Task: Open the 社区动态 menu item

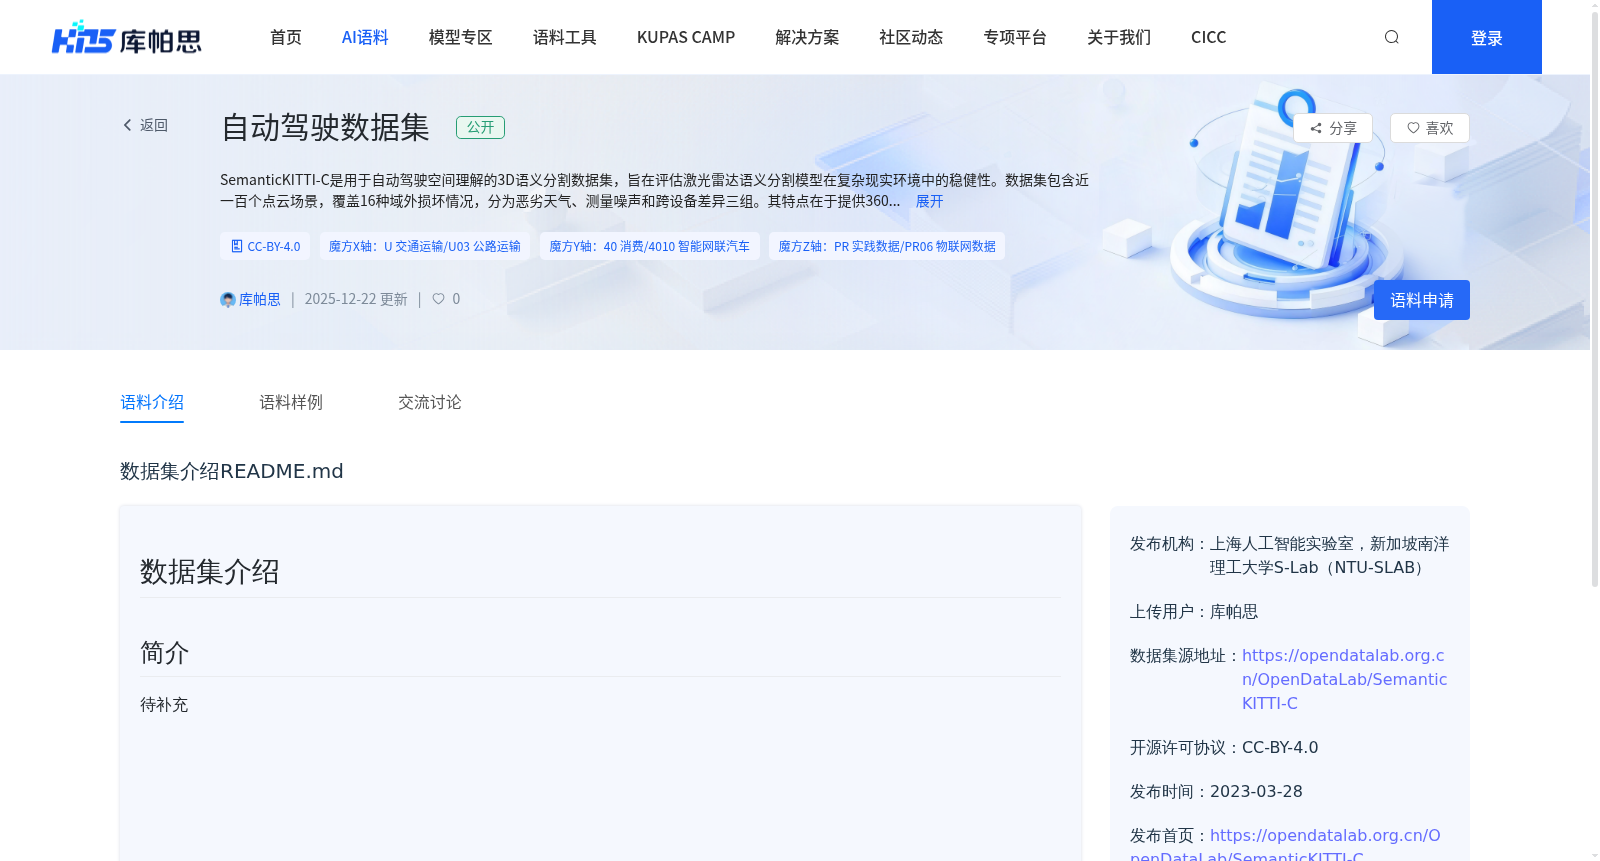Action: pos(911,37)
